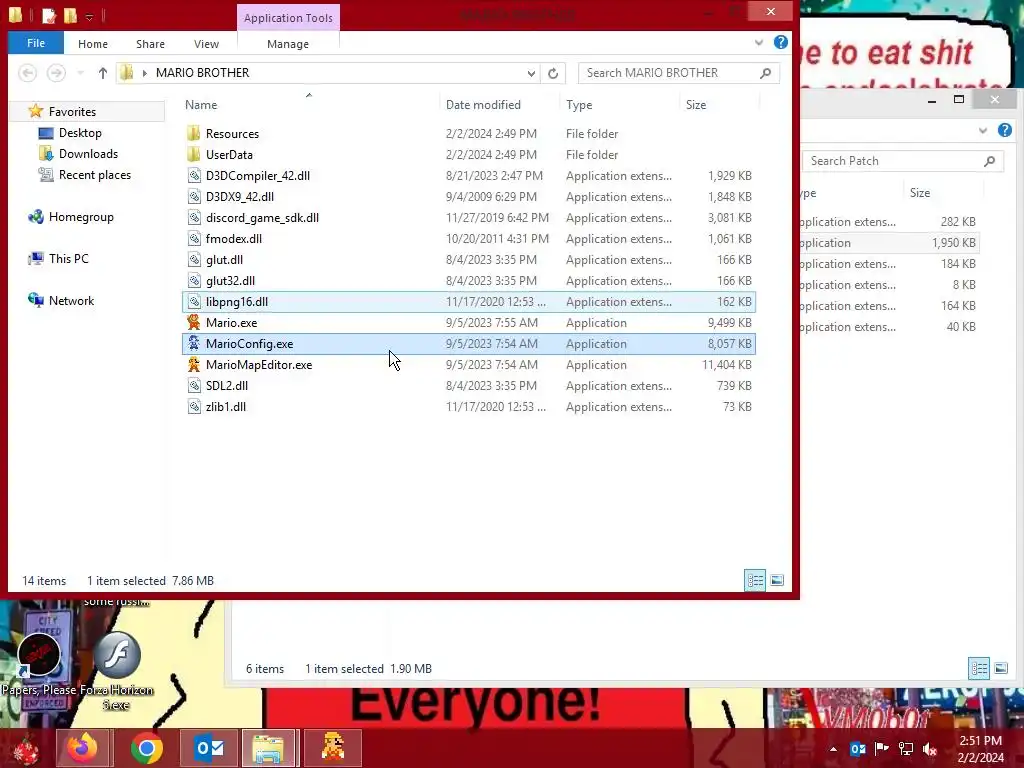Select the 1,950 KB application row in Patch window
This screenshot has width=1024, height=768.
tap(889, 243)
